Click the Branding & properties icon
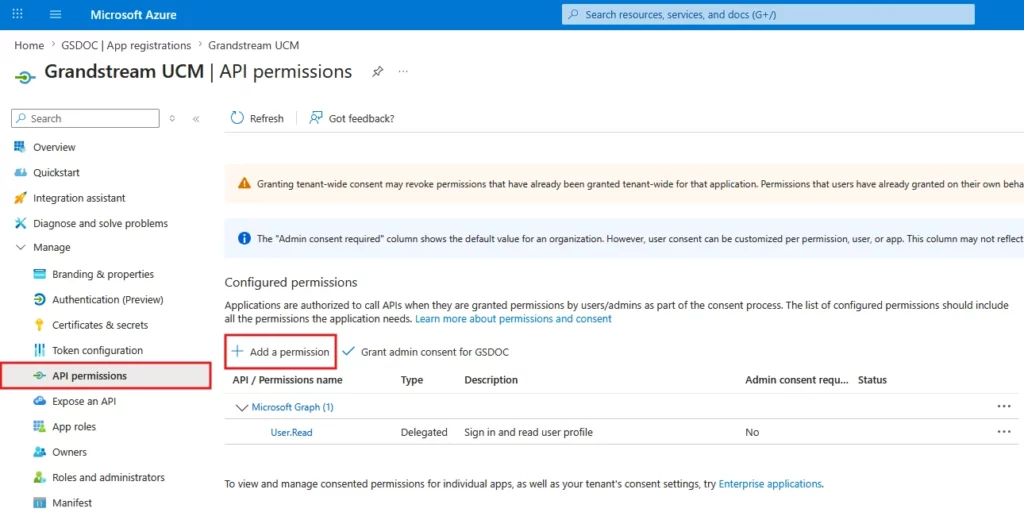Image resolution: width=1024 pixels, height=520 pixels. click(x=39, y=274)
